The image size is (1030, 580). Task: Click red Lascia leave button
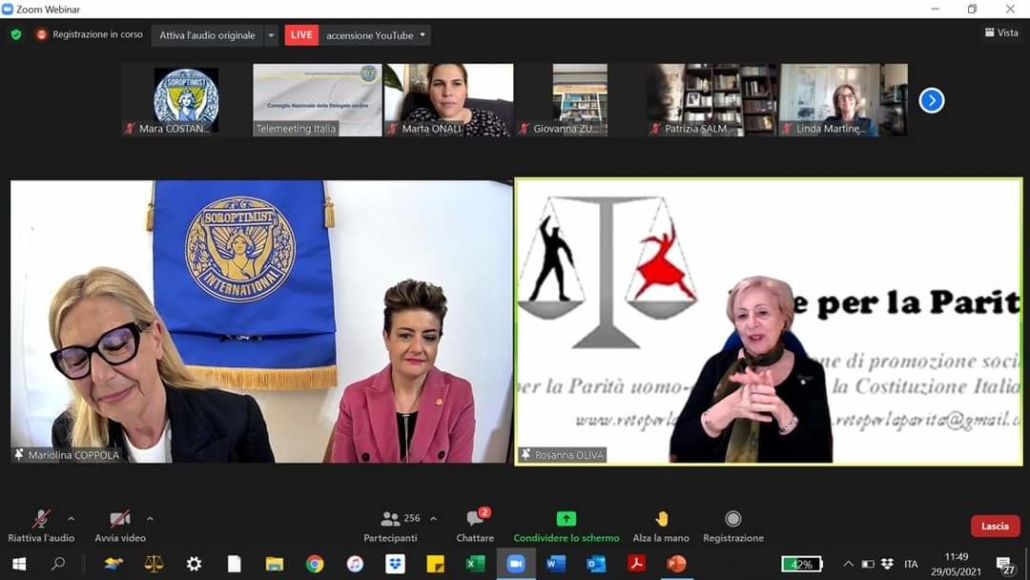click(995, 526)
